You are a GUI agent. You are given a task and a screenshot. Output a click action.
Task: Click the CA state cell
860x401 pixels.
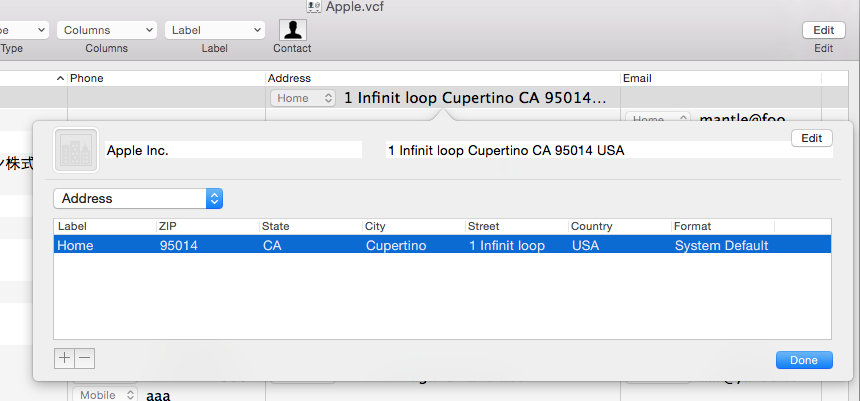point(272,245)
